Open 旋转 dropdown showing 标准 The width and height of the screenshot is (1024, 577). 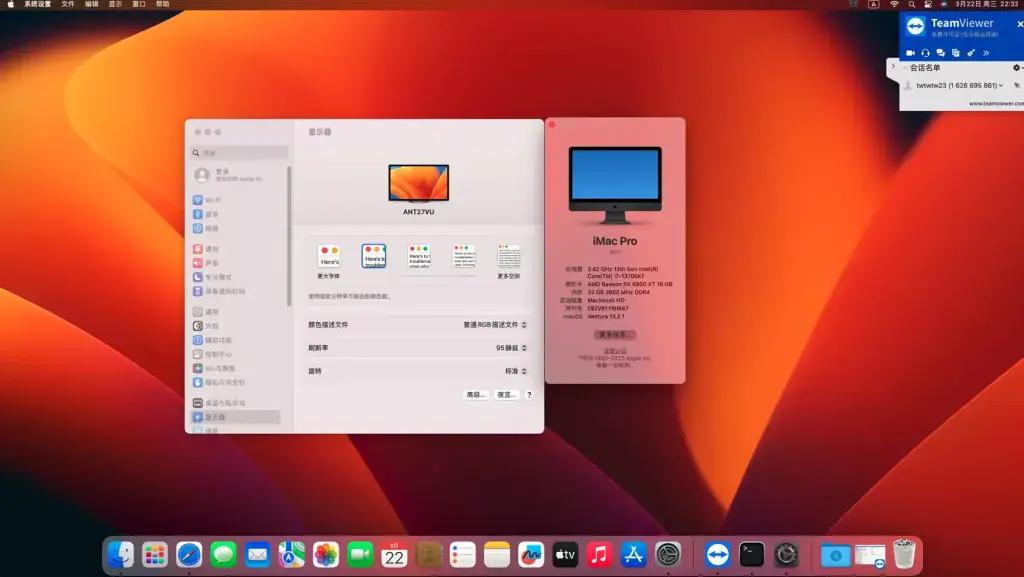(515, 371)
